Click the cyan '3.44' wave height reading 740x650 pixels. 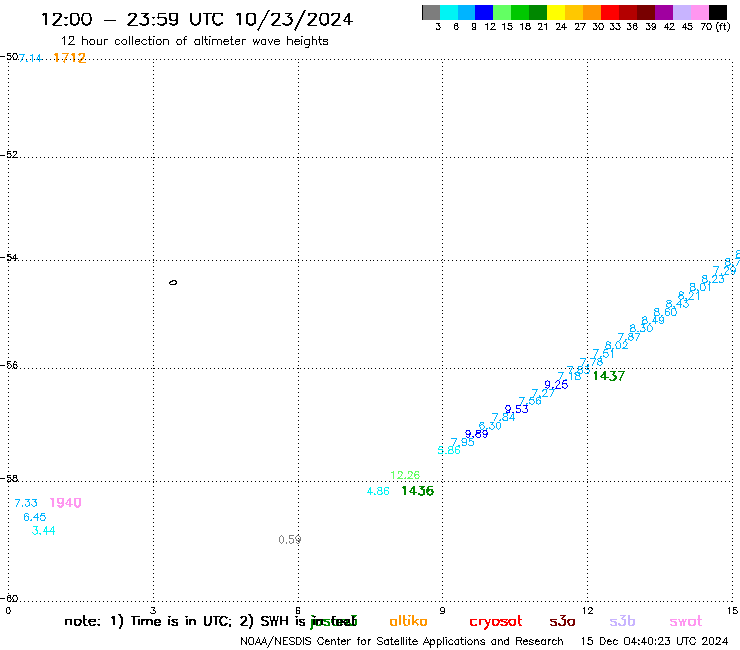pos(43,531)
